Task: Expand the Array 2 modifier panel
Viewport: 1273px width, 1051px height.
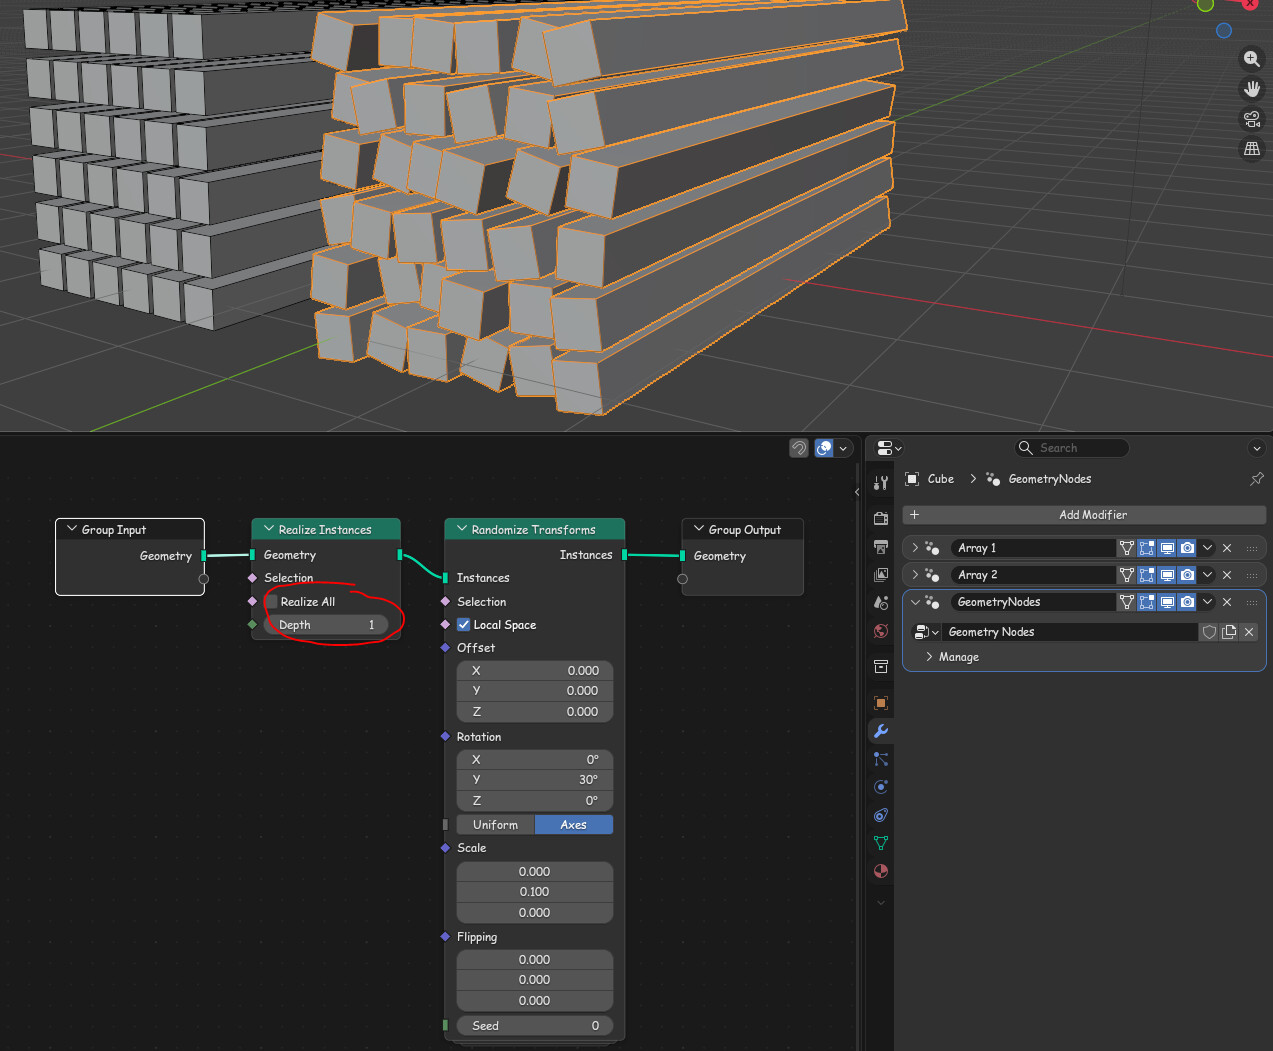Action: pos(915,575)
